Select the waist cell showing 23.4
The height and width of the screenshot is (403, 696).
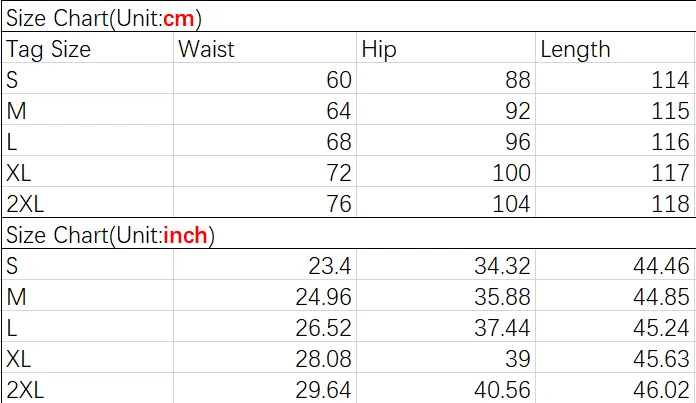(265, 265)
